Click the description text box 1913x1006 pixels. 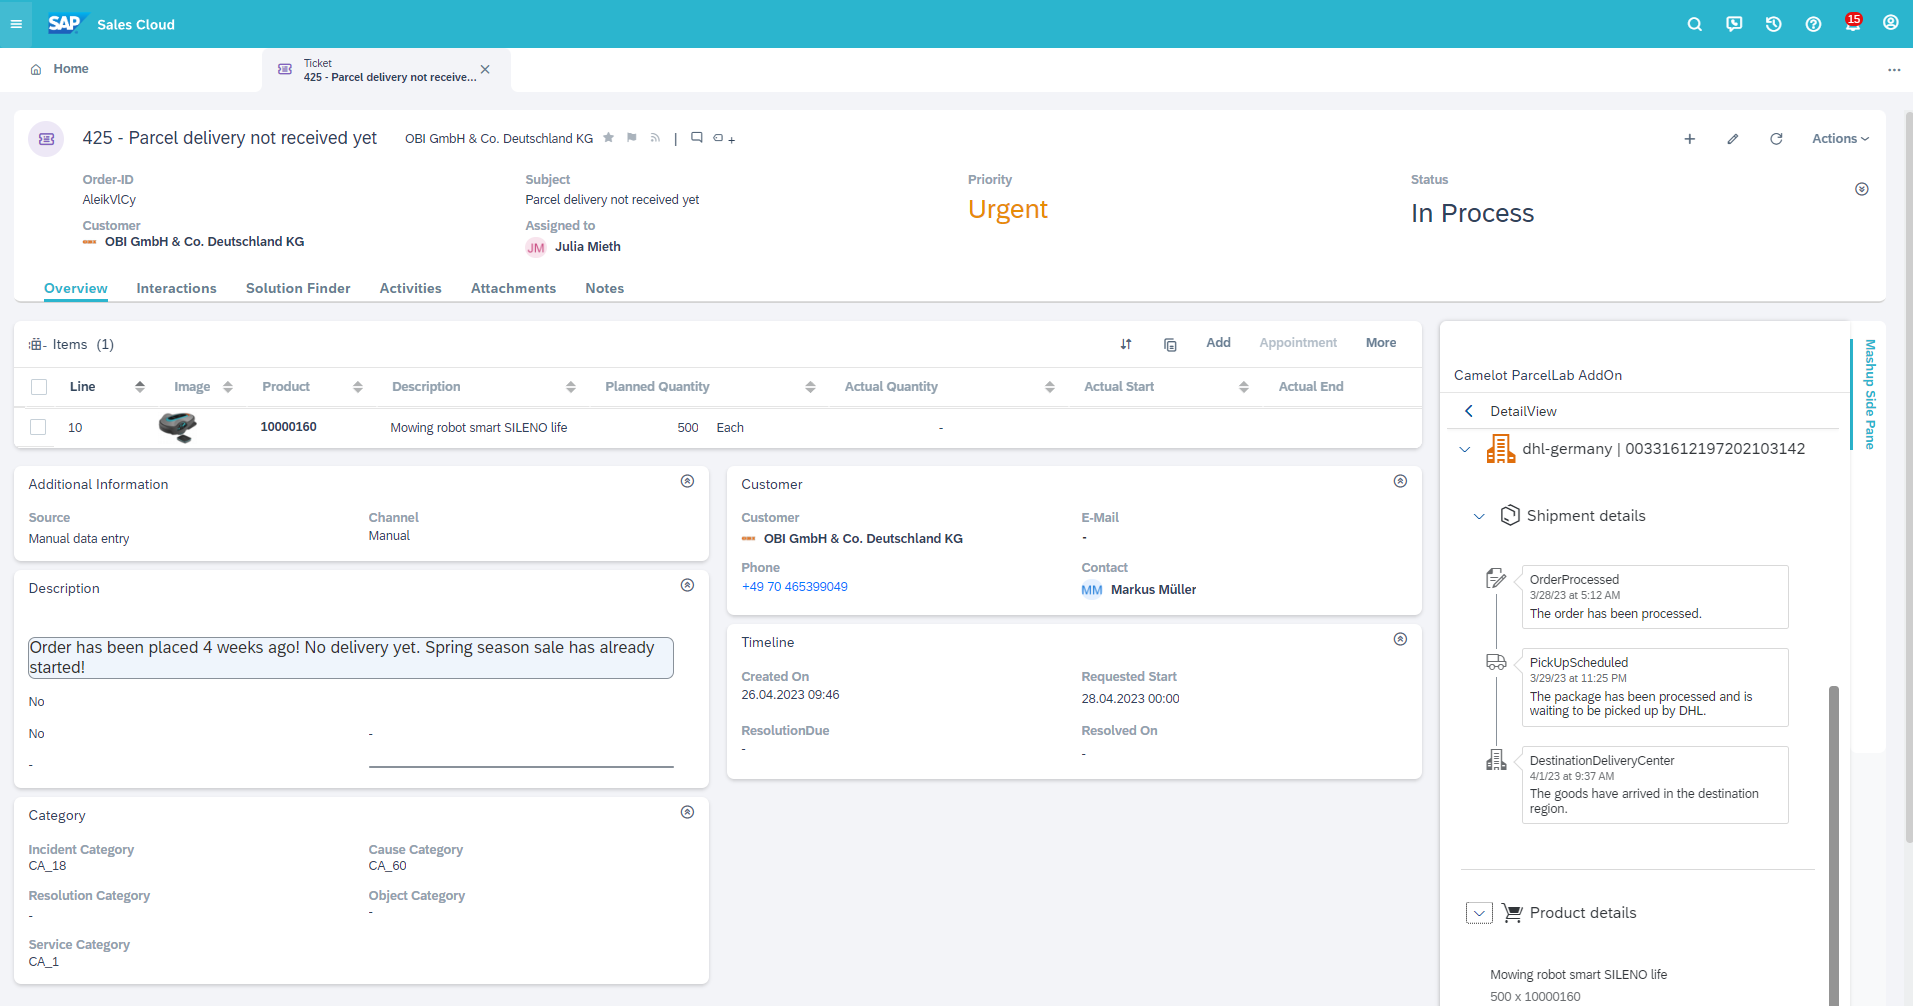pyautogui.click(x=350, y=658)
